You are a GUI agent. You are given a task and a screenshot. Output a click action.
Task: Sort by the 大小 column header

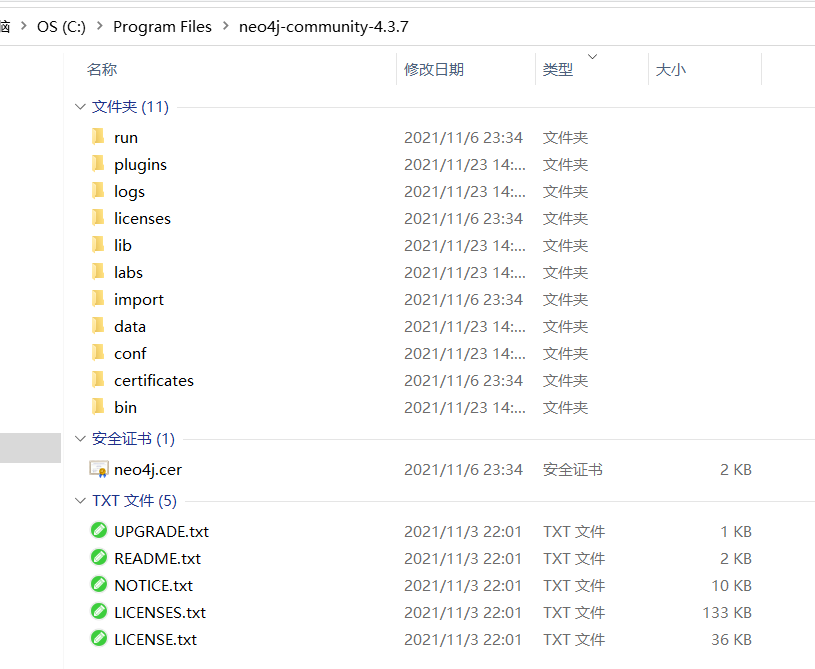[x=671, y=70]
